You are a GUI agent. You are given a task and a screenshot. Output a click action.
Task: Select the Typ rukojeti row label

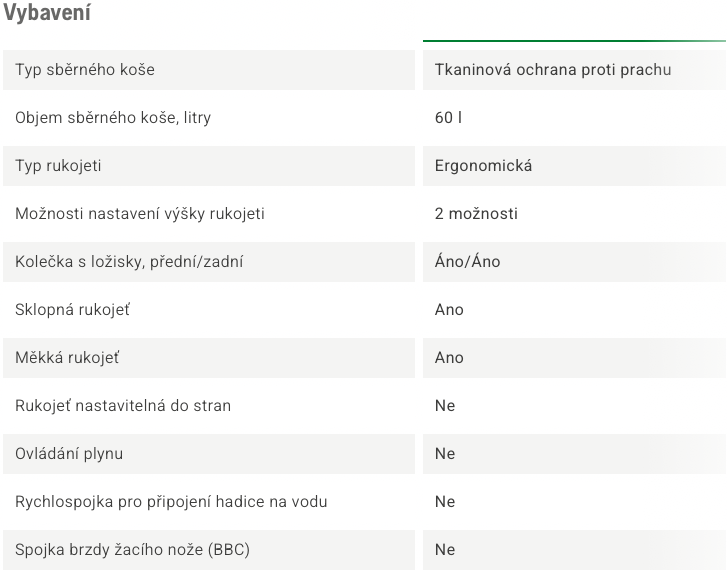(x=58, y=166)
